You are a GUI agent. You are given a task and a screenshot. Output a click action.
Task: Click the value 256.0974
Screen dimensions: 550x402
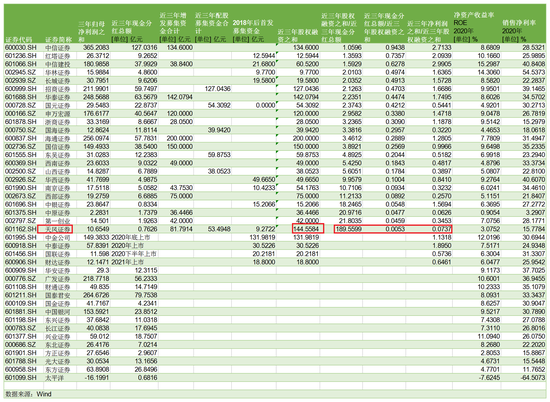pyautogui.click(x=96, y=138)
